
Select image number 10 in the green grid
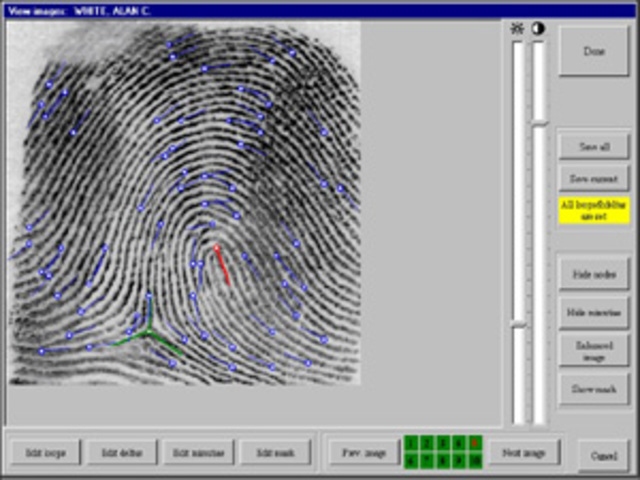click(475, 461)
